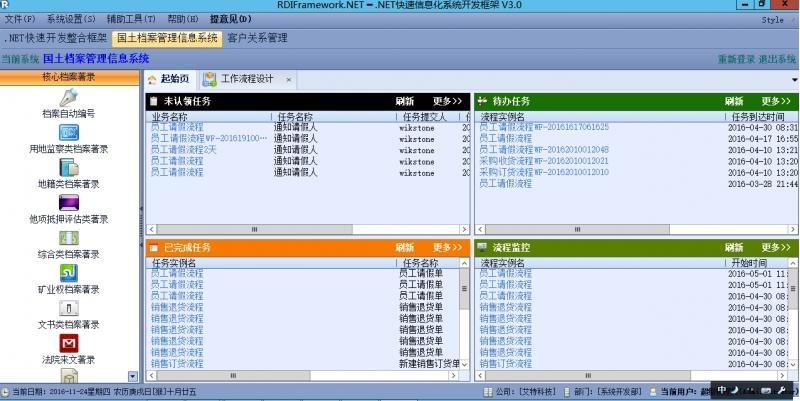This screenshot has height=401, width=800.
Task: Open the 帮助(H) menu
Action: coord(183,19)
